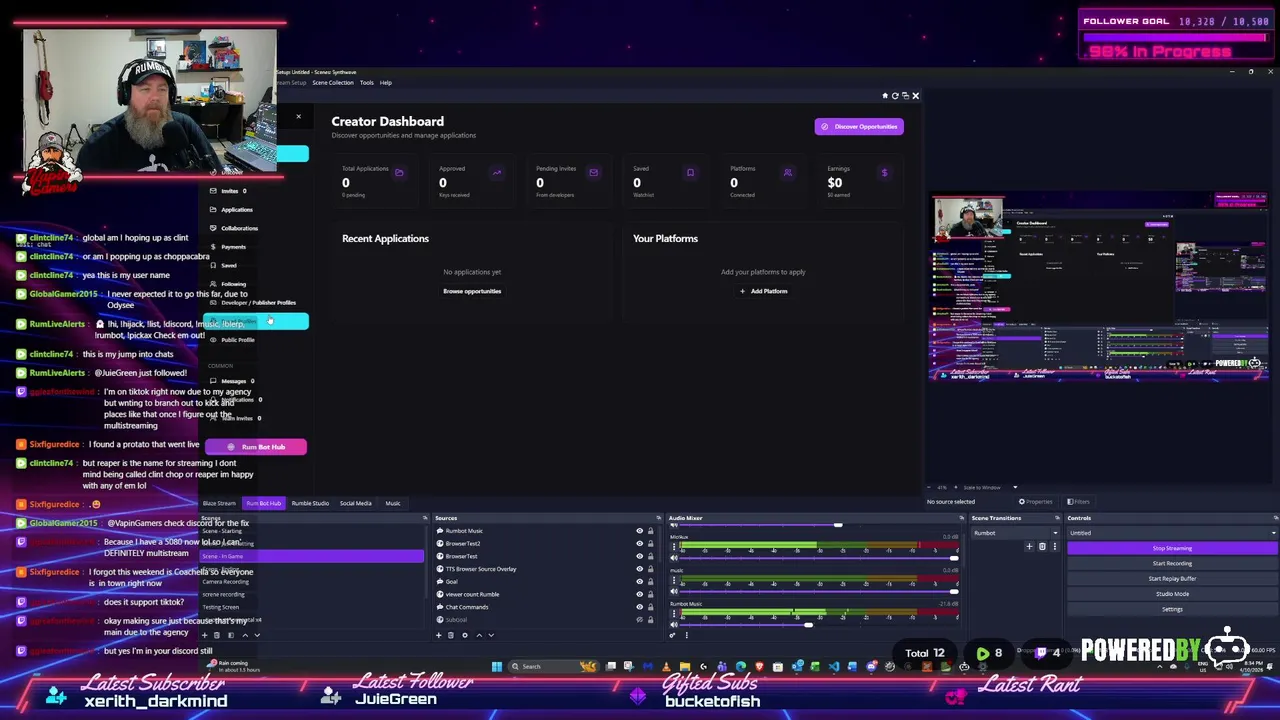This screenshot has width=1280, height=720.
Task: Click the Rum Bot Hub sidebar button
Action: 256,447
